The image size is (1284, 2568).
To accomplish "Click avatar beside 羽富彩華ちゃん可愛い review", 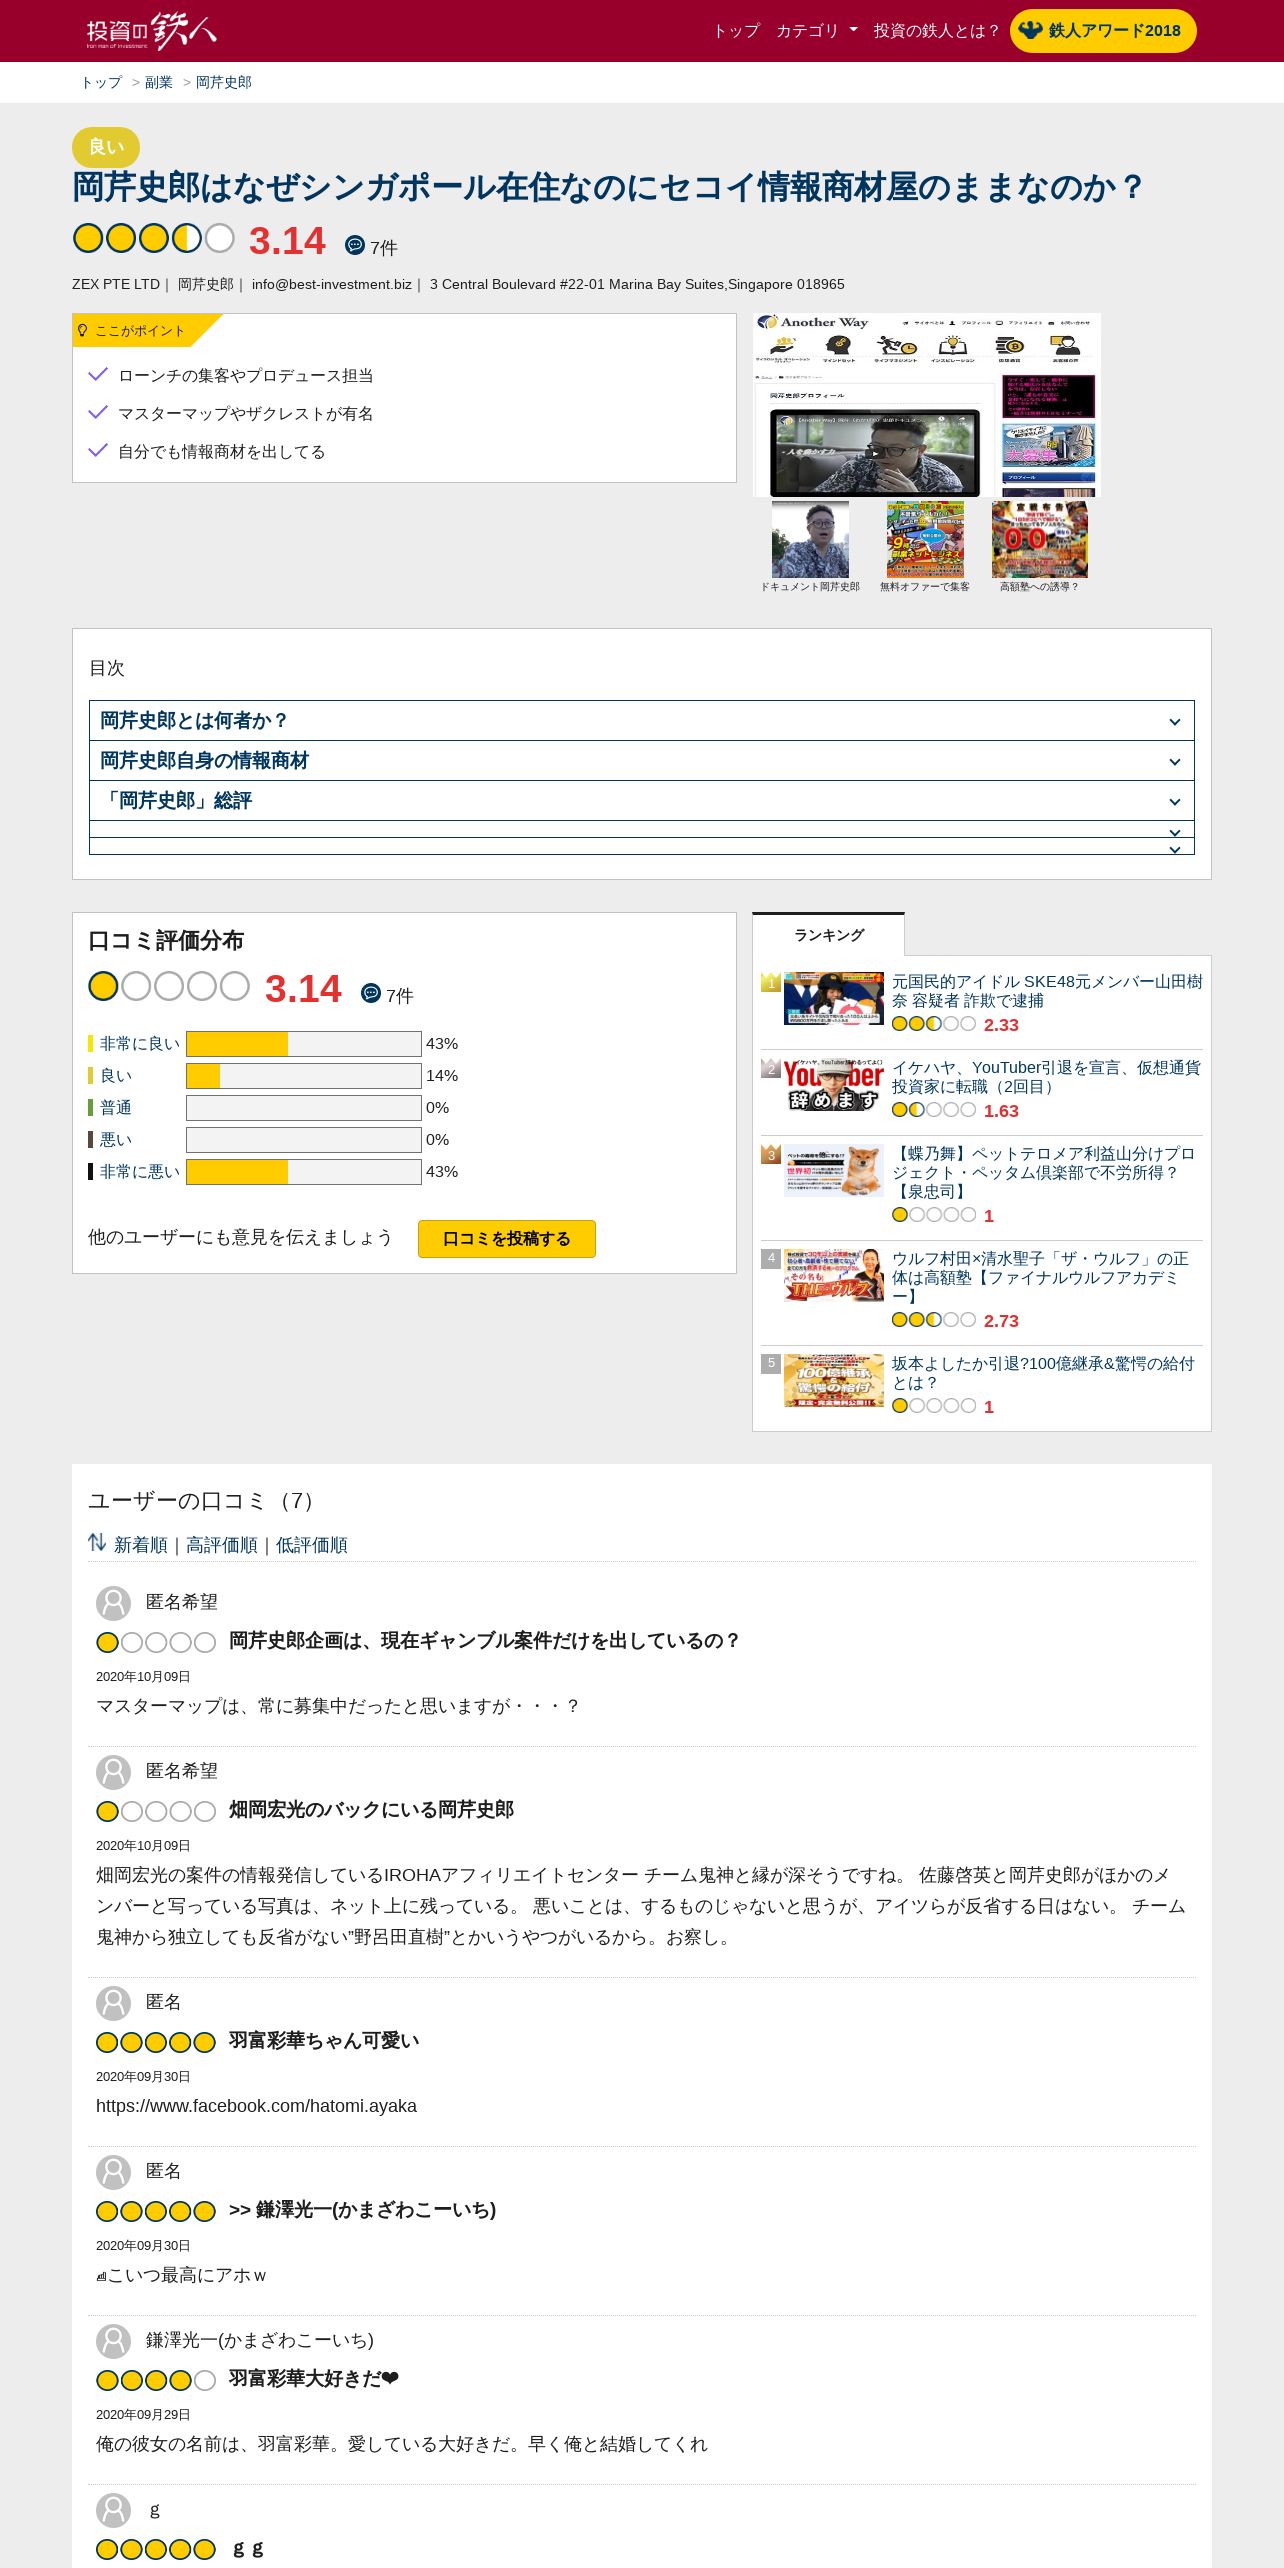I will (114, 2003).
